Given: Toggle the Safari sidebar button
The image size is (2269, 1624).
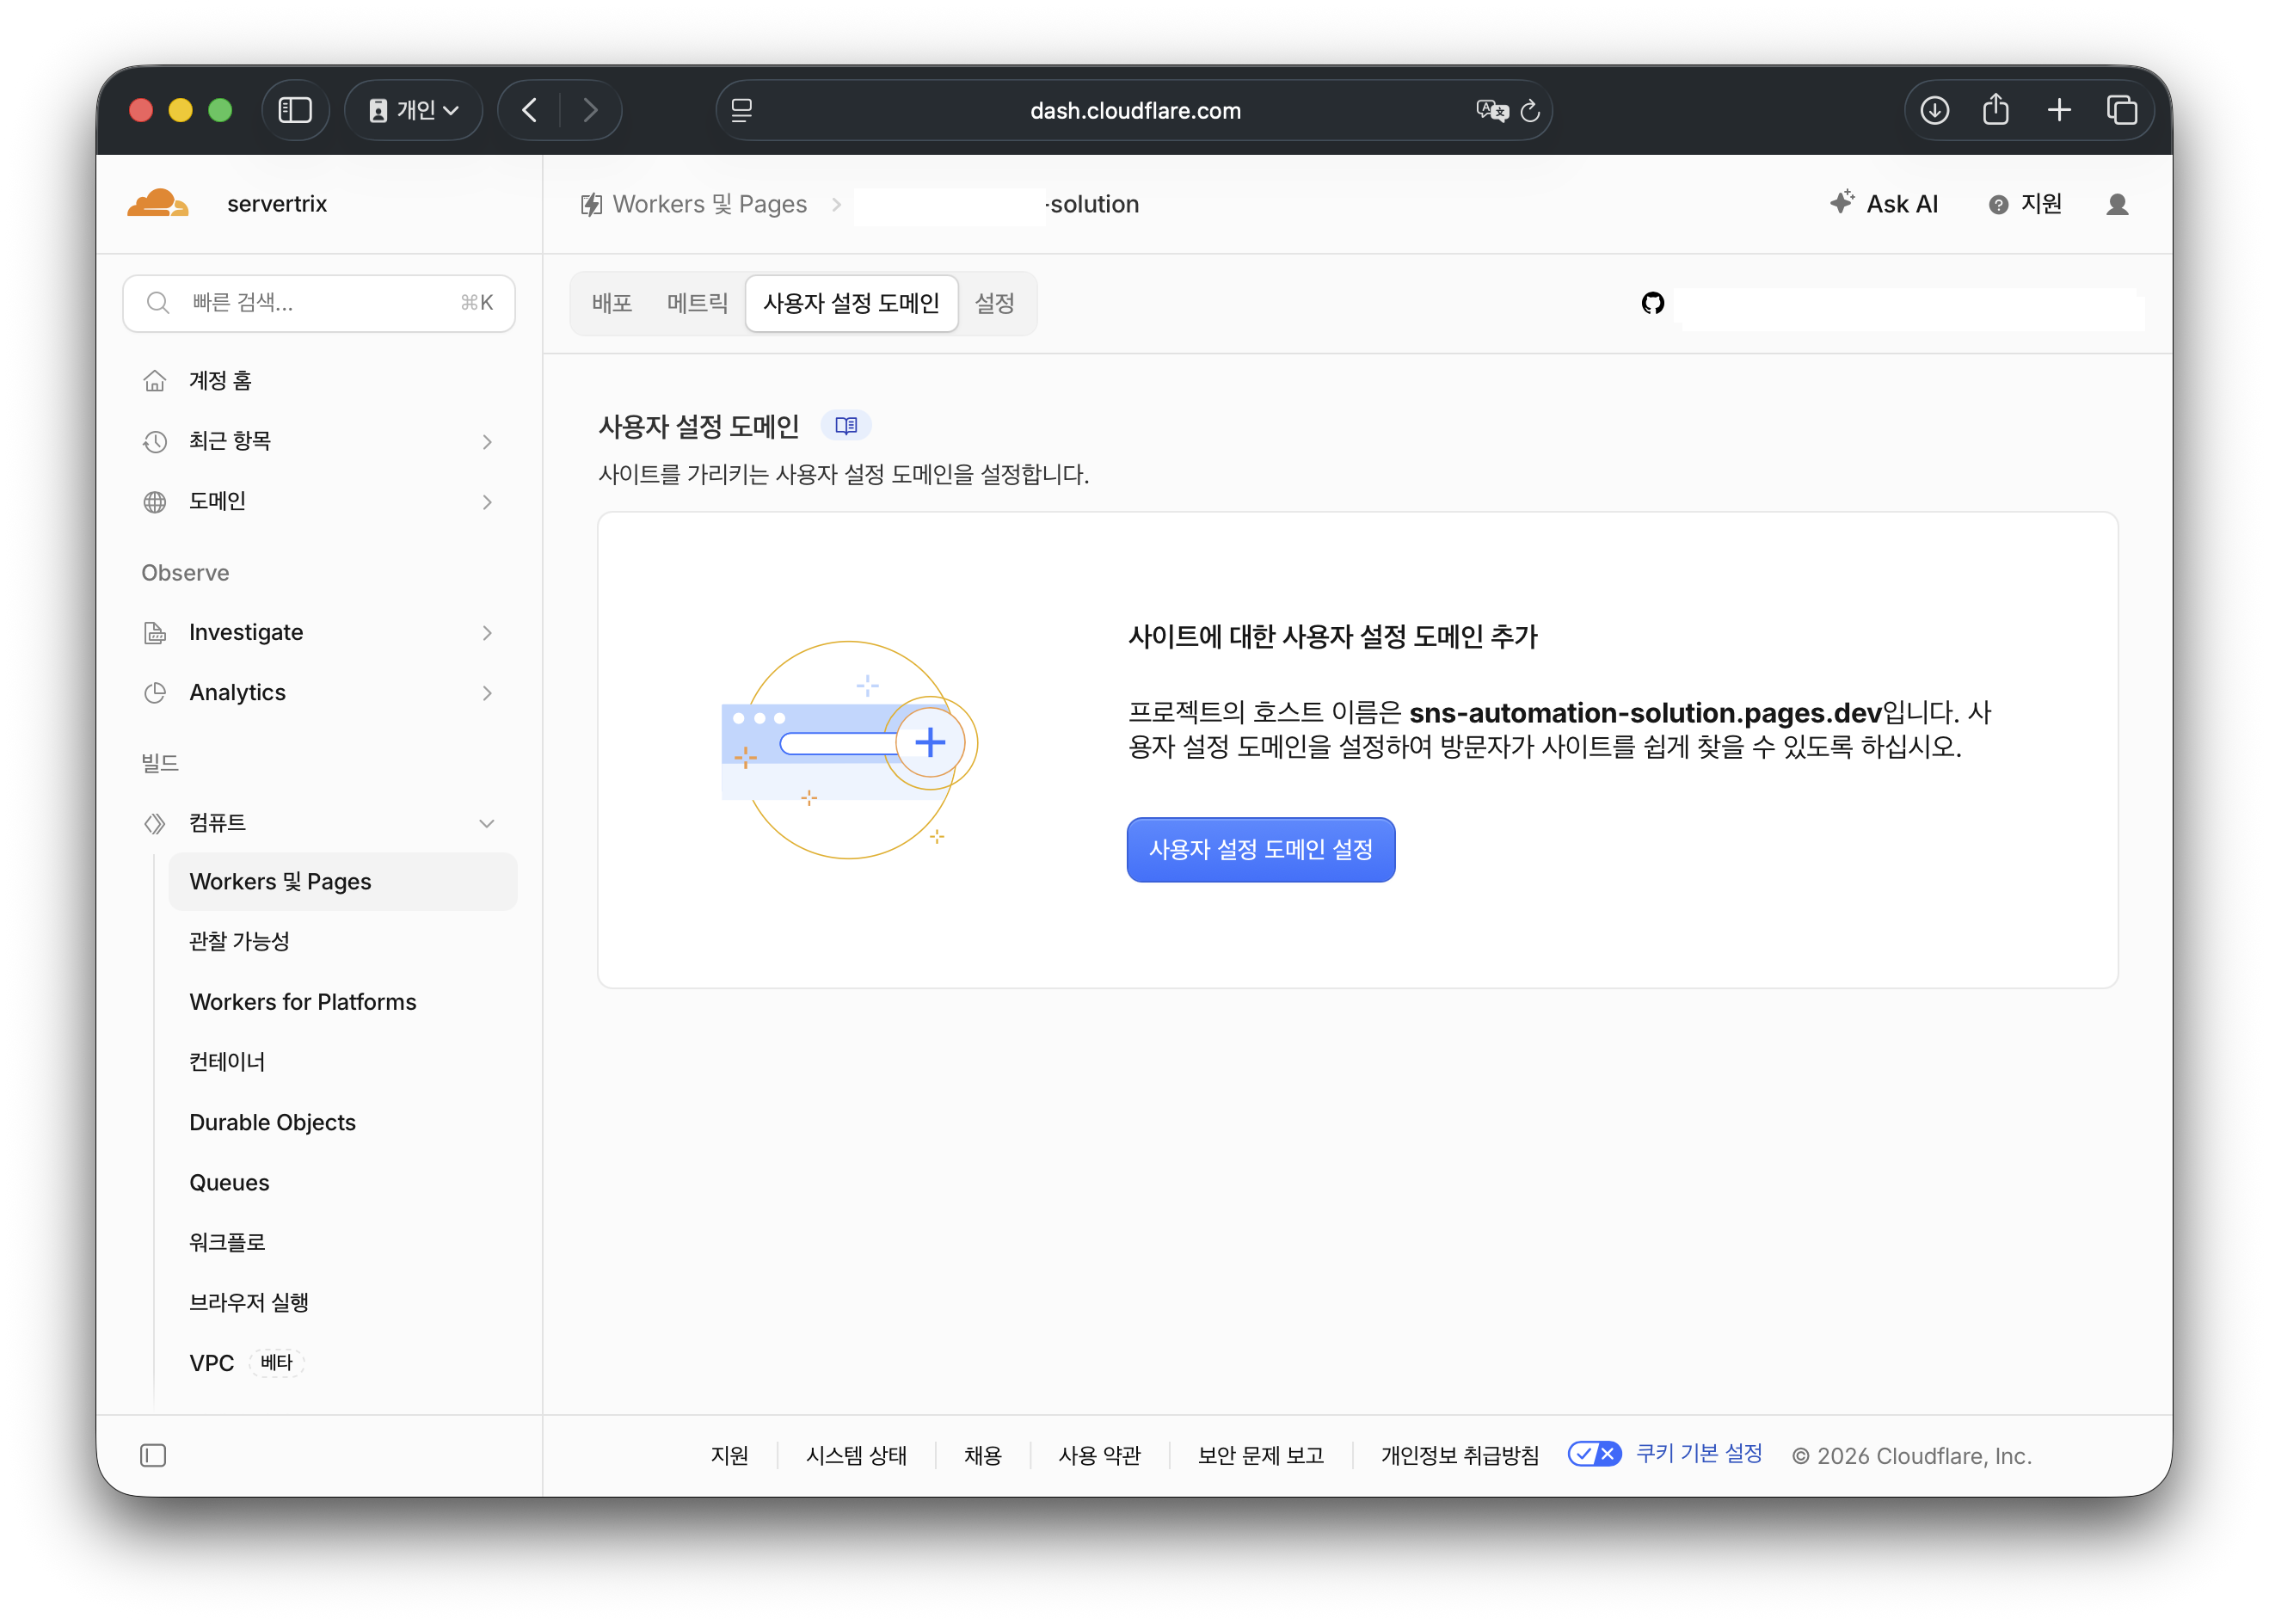Looking at the screenshot, I should click(295, 110).
